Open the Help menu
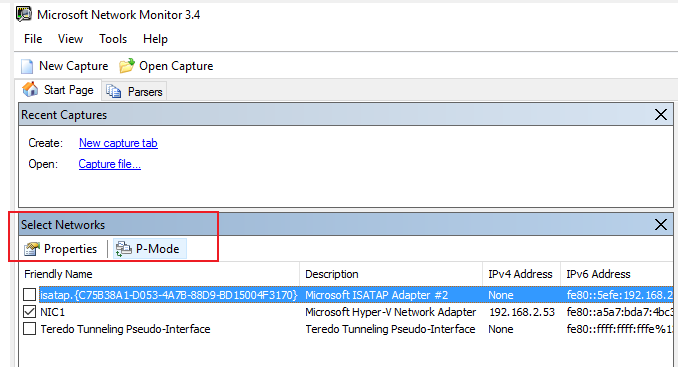This screenshot has height=367, width=678. tap(155, 39)
